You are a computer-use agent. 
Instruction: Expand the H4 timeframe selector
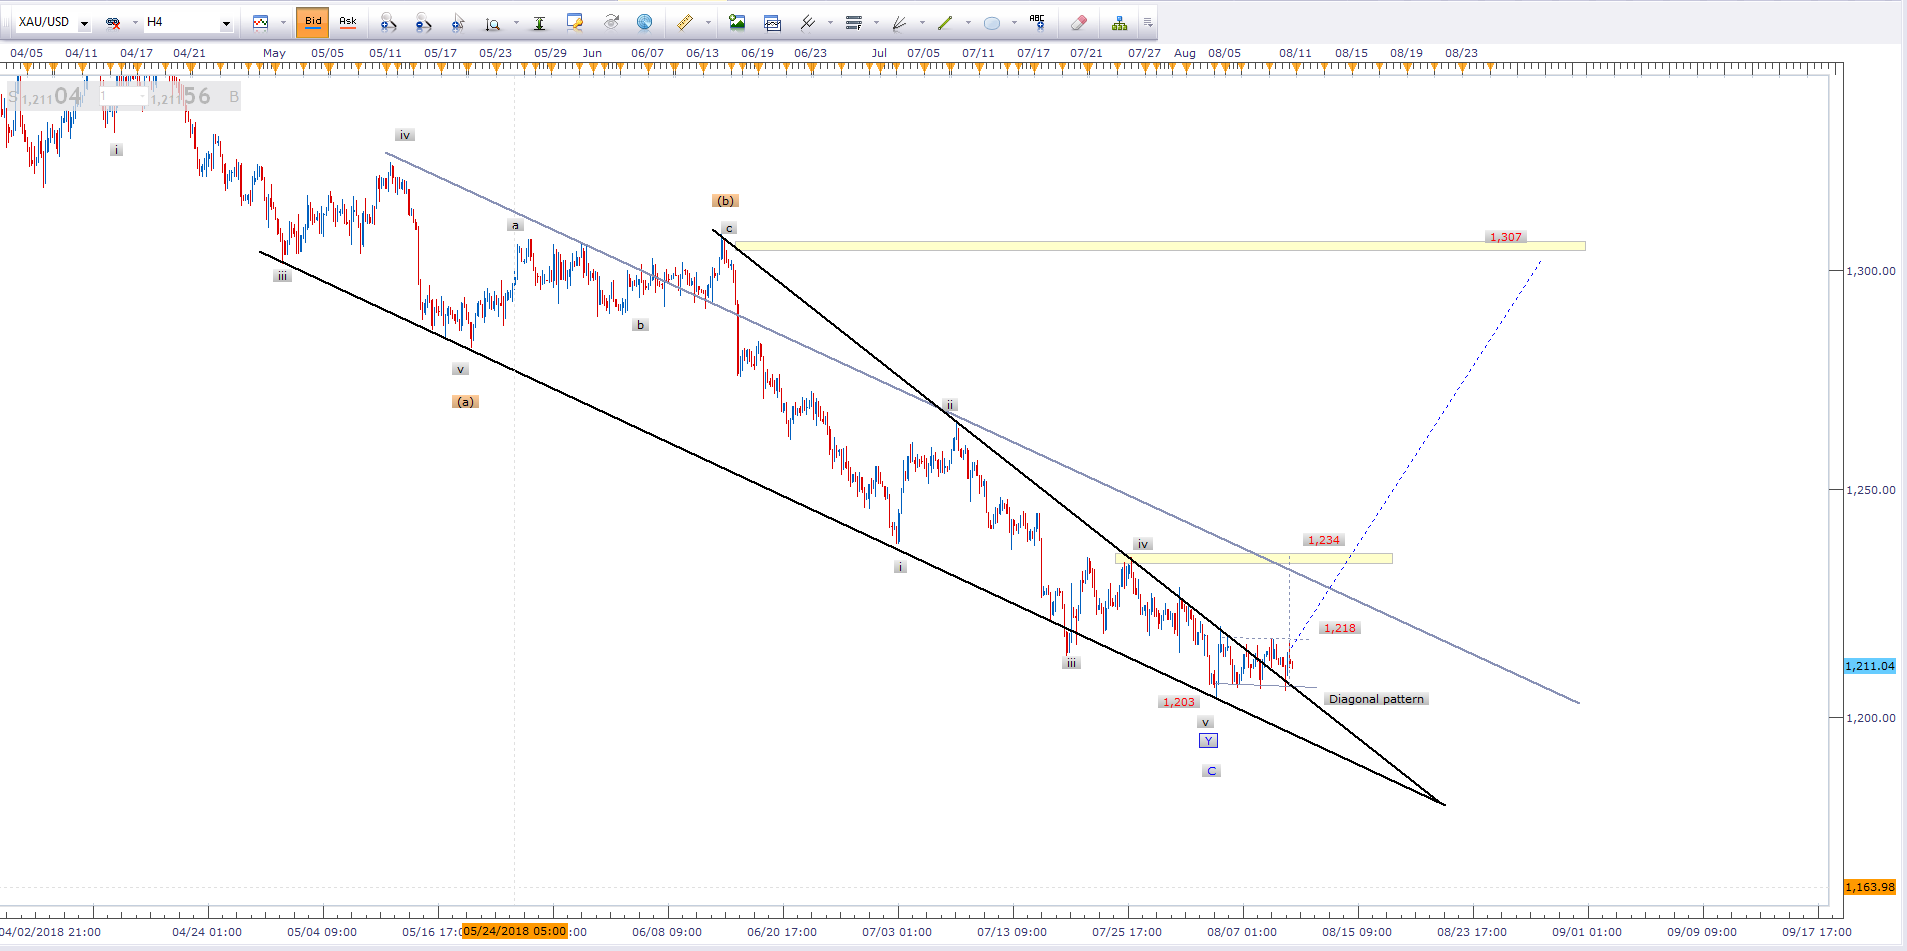coord(226,23)
